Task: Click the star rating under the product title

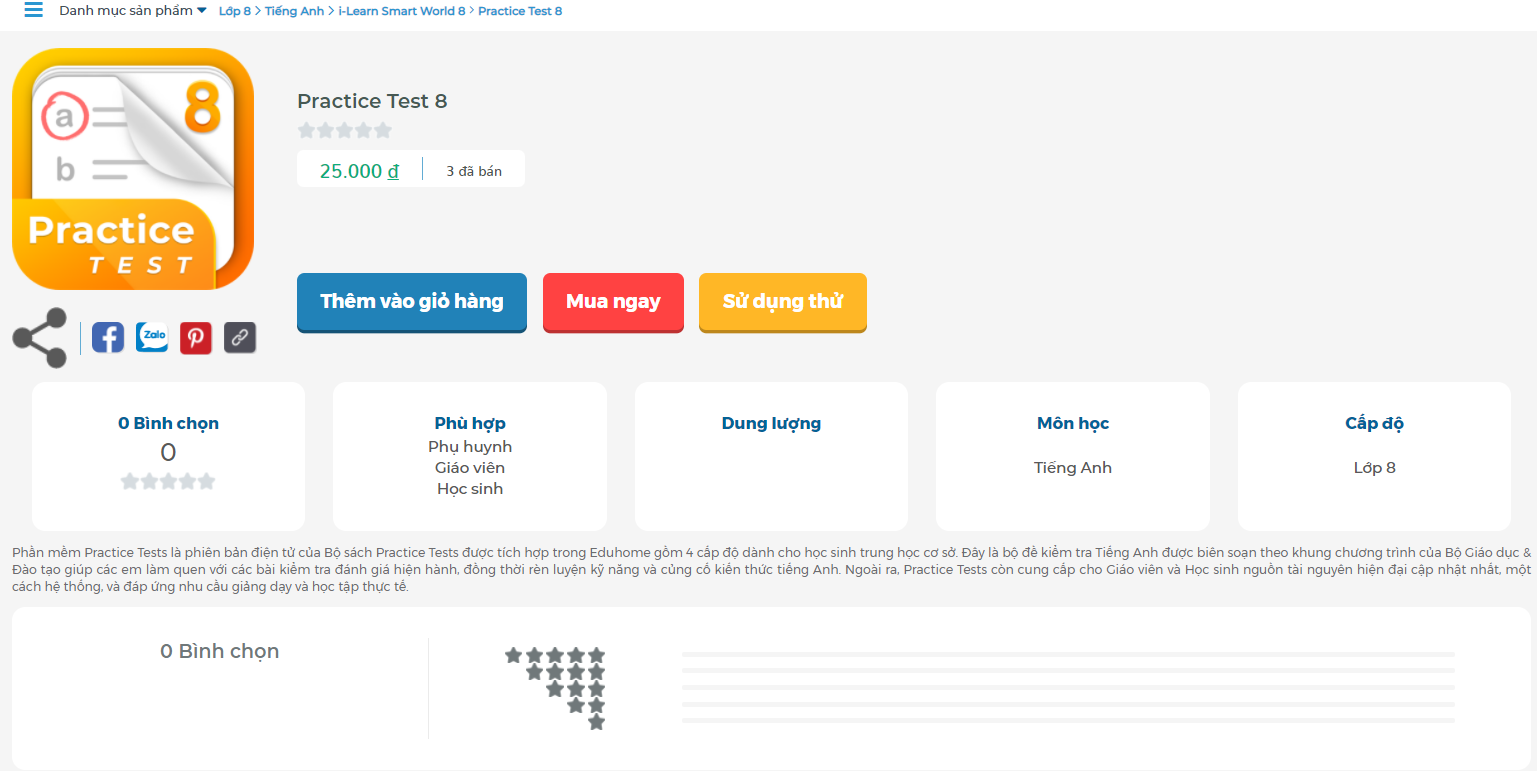Action: coord(345,130)
